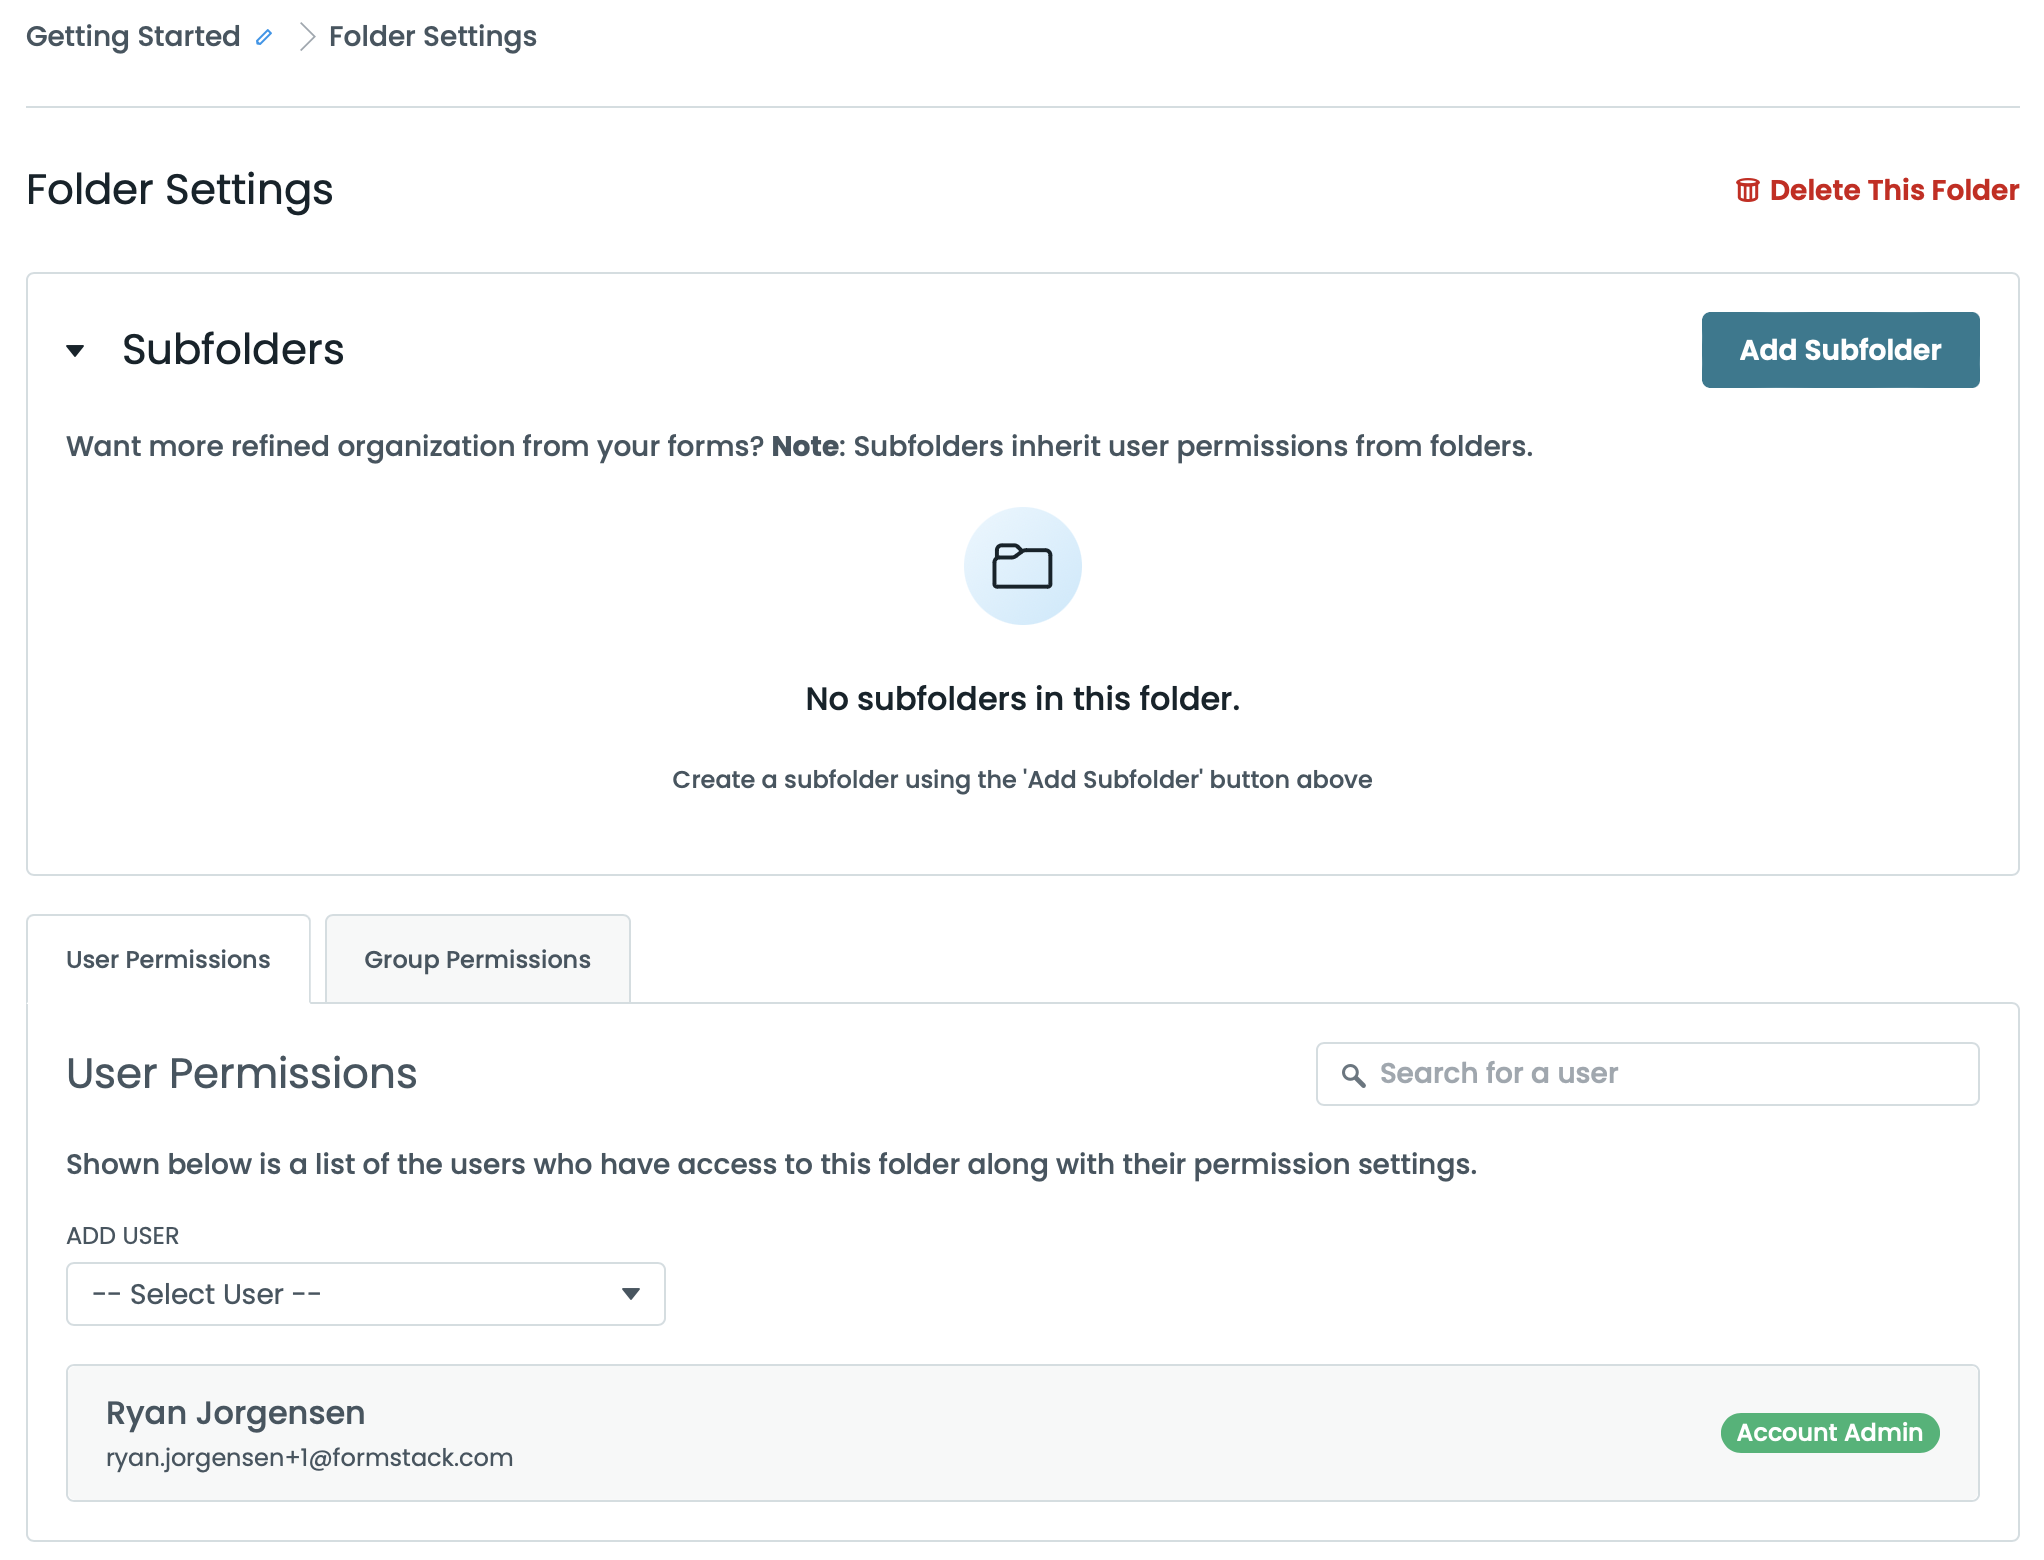
Task: Click the Folder Settings breadcrumb item
Action: click(x=432, y=37)
